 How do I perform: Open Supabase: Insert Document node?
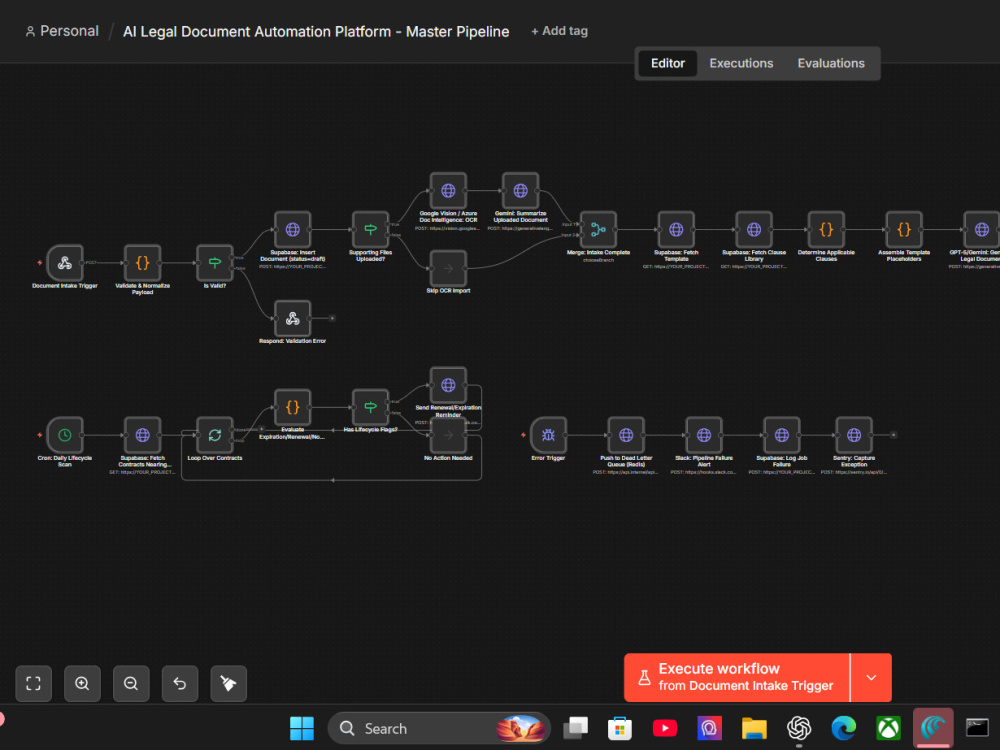tap(293, 230)
